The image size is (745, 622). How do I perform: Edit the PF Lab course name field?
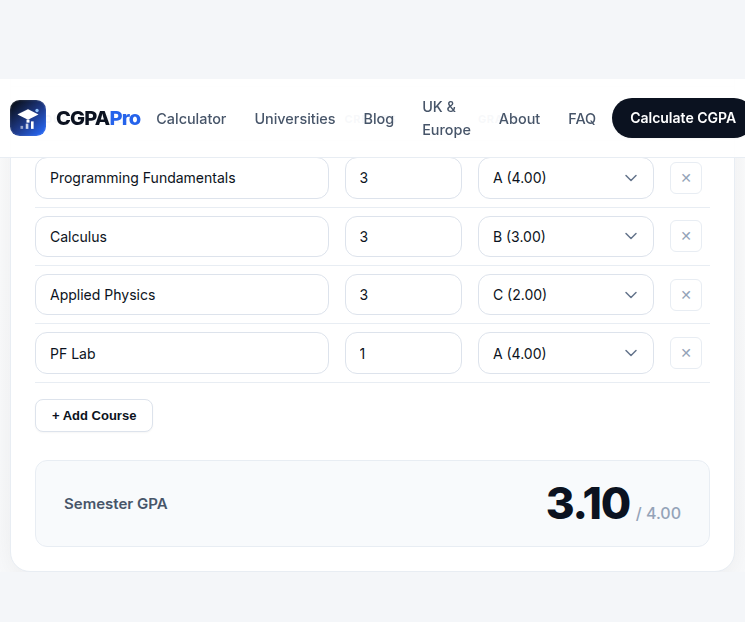(x=182, y=353)
